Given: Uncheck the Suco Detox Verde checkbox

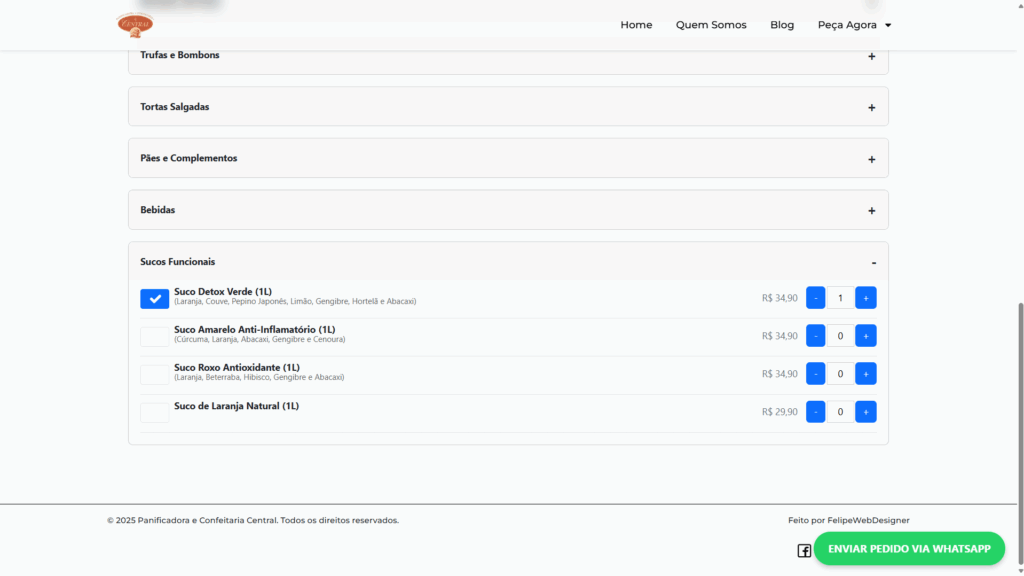Looking at the screenshot, I should click(x=155, y=298).
